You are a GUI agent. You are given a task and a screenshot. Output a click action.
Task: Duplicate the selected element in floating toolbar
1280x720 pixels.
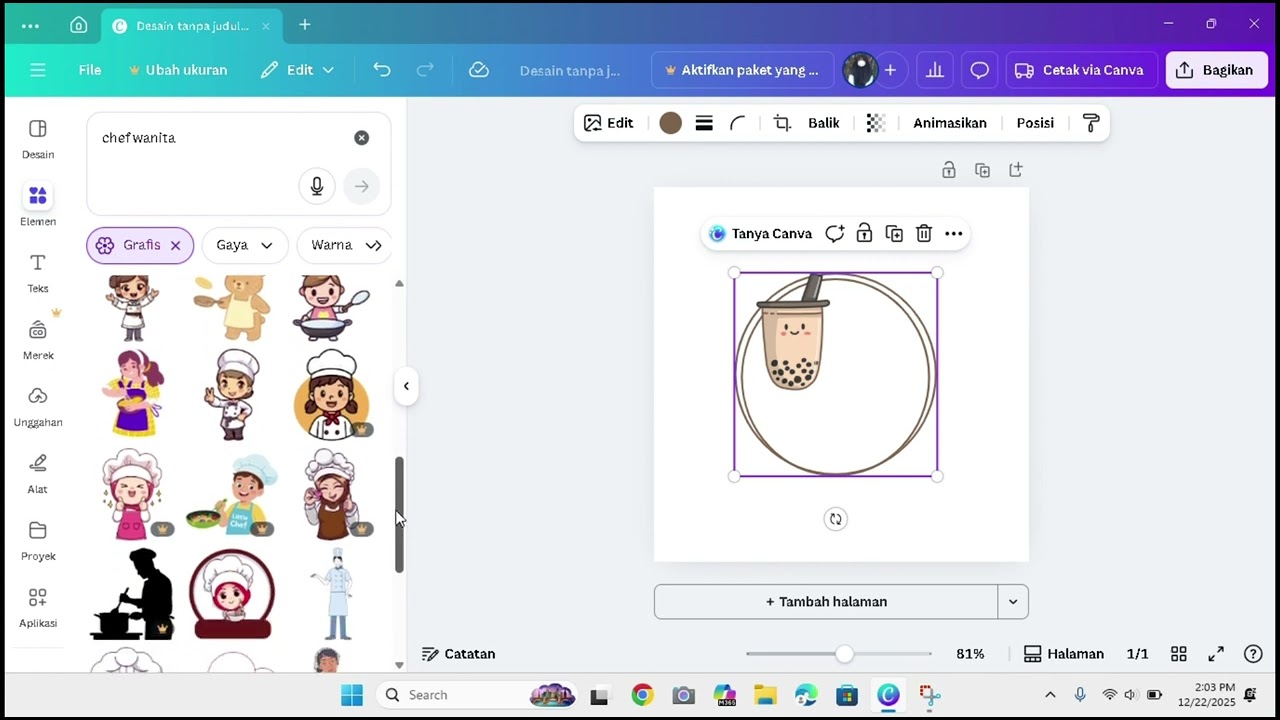coord(894,234)
